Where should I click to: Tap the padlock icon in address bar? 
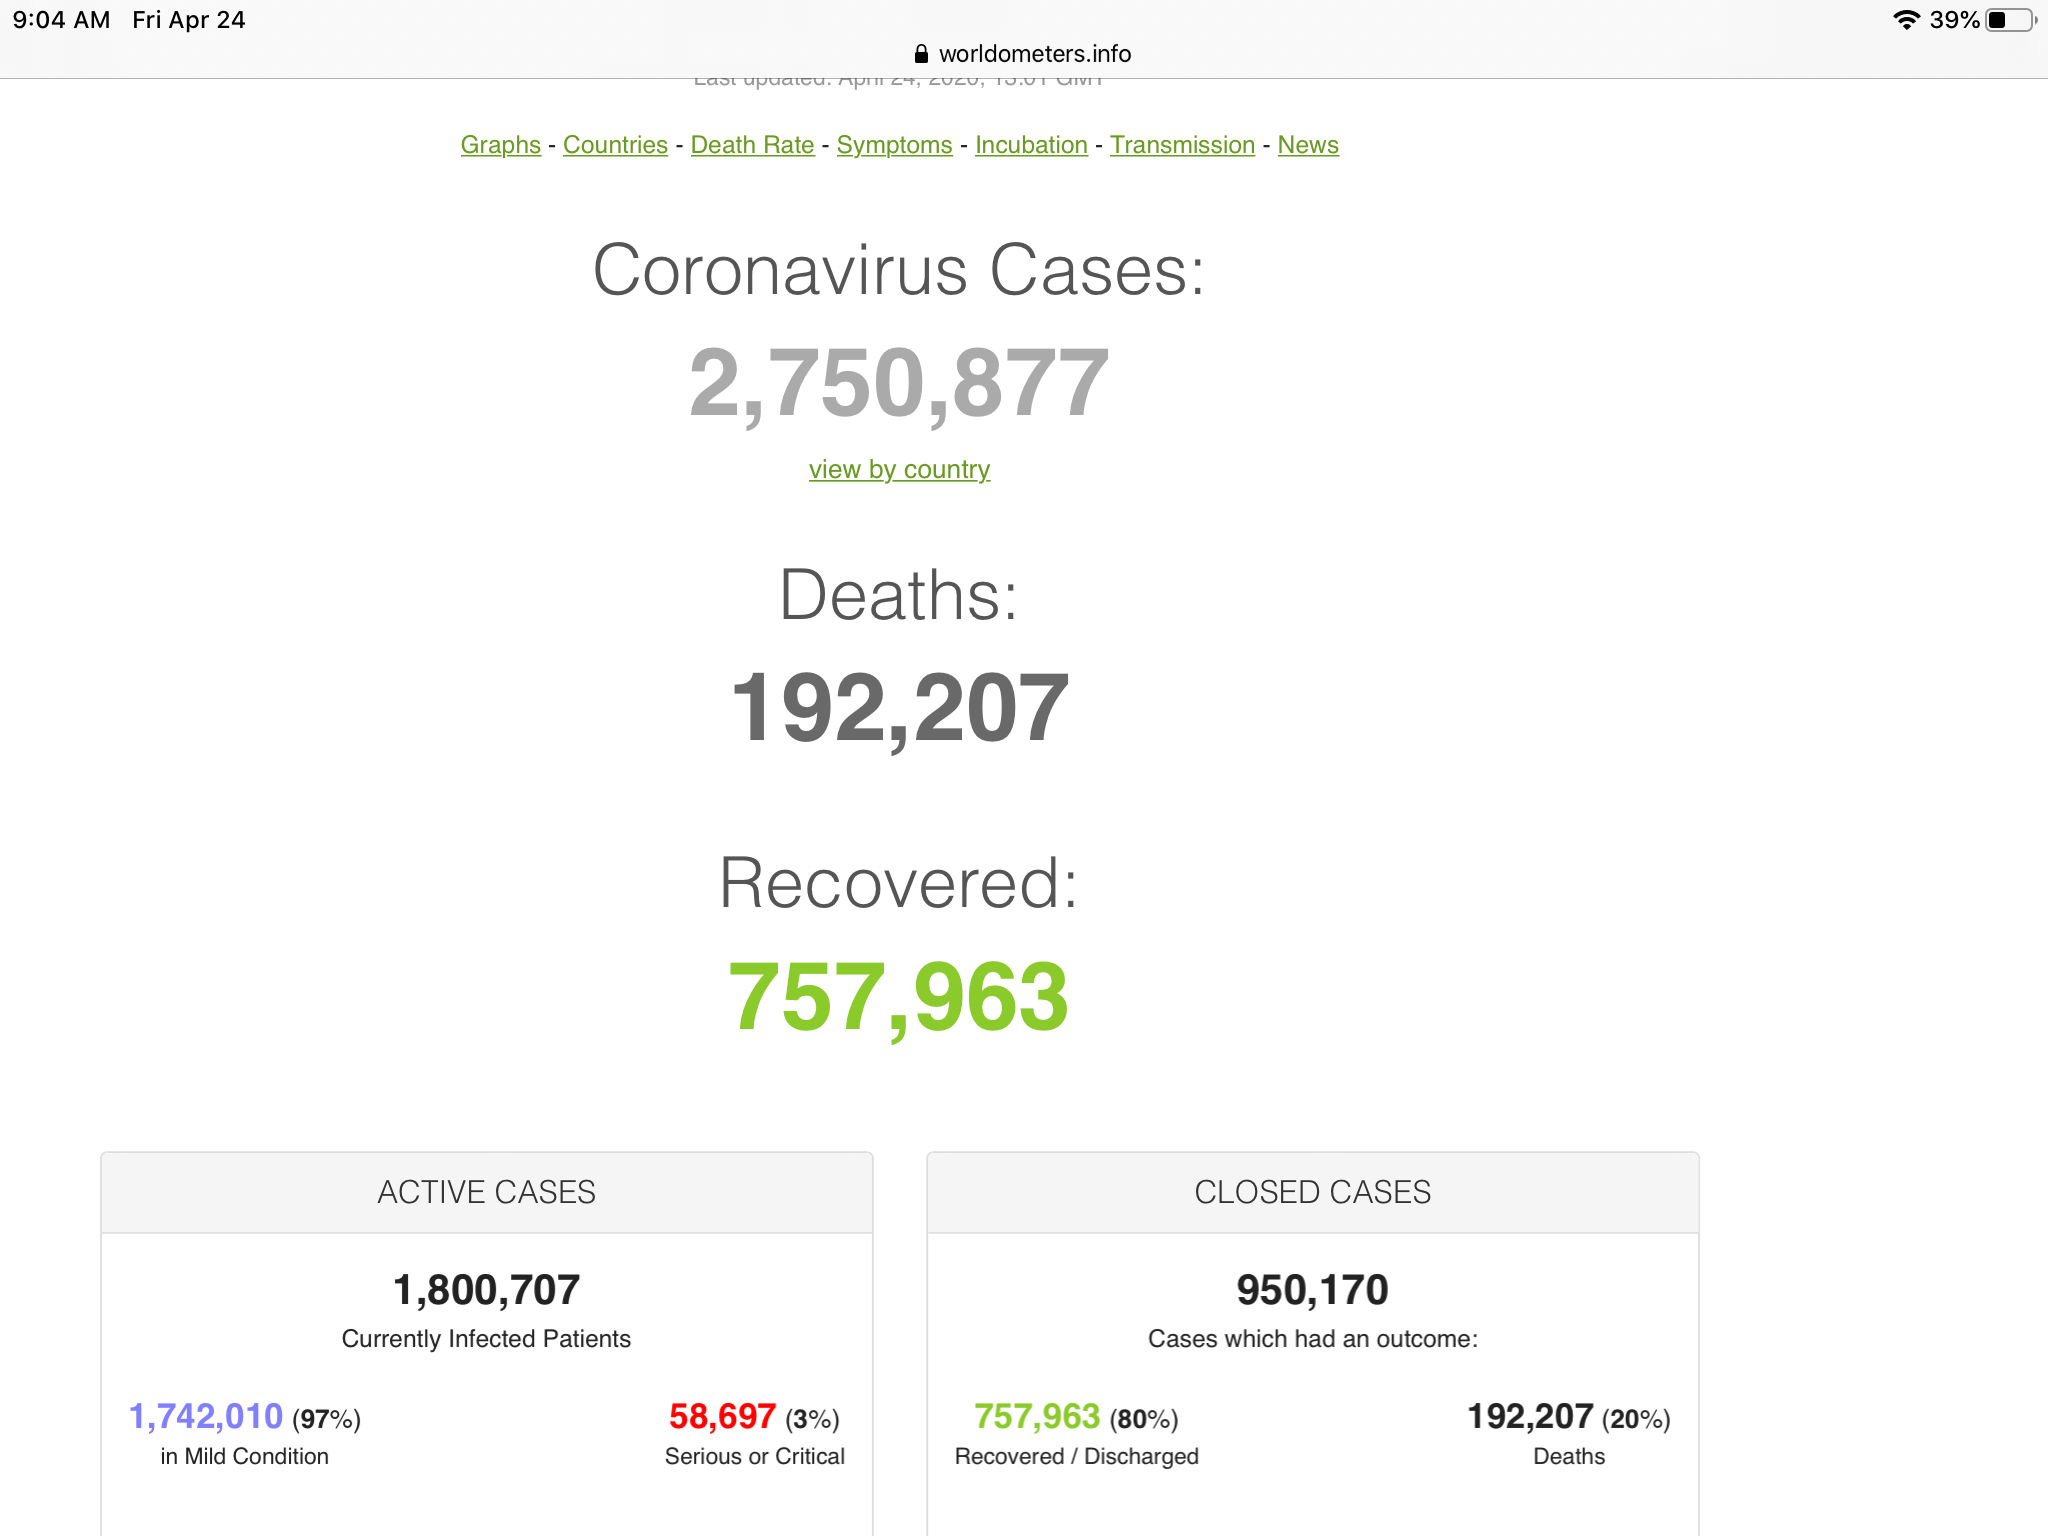921,54
